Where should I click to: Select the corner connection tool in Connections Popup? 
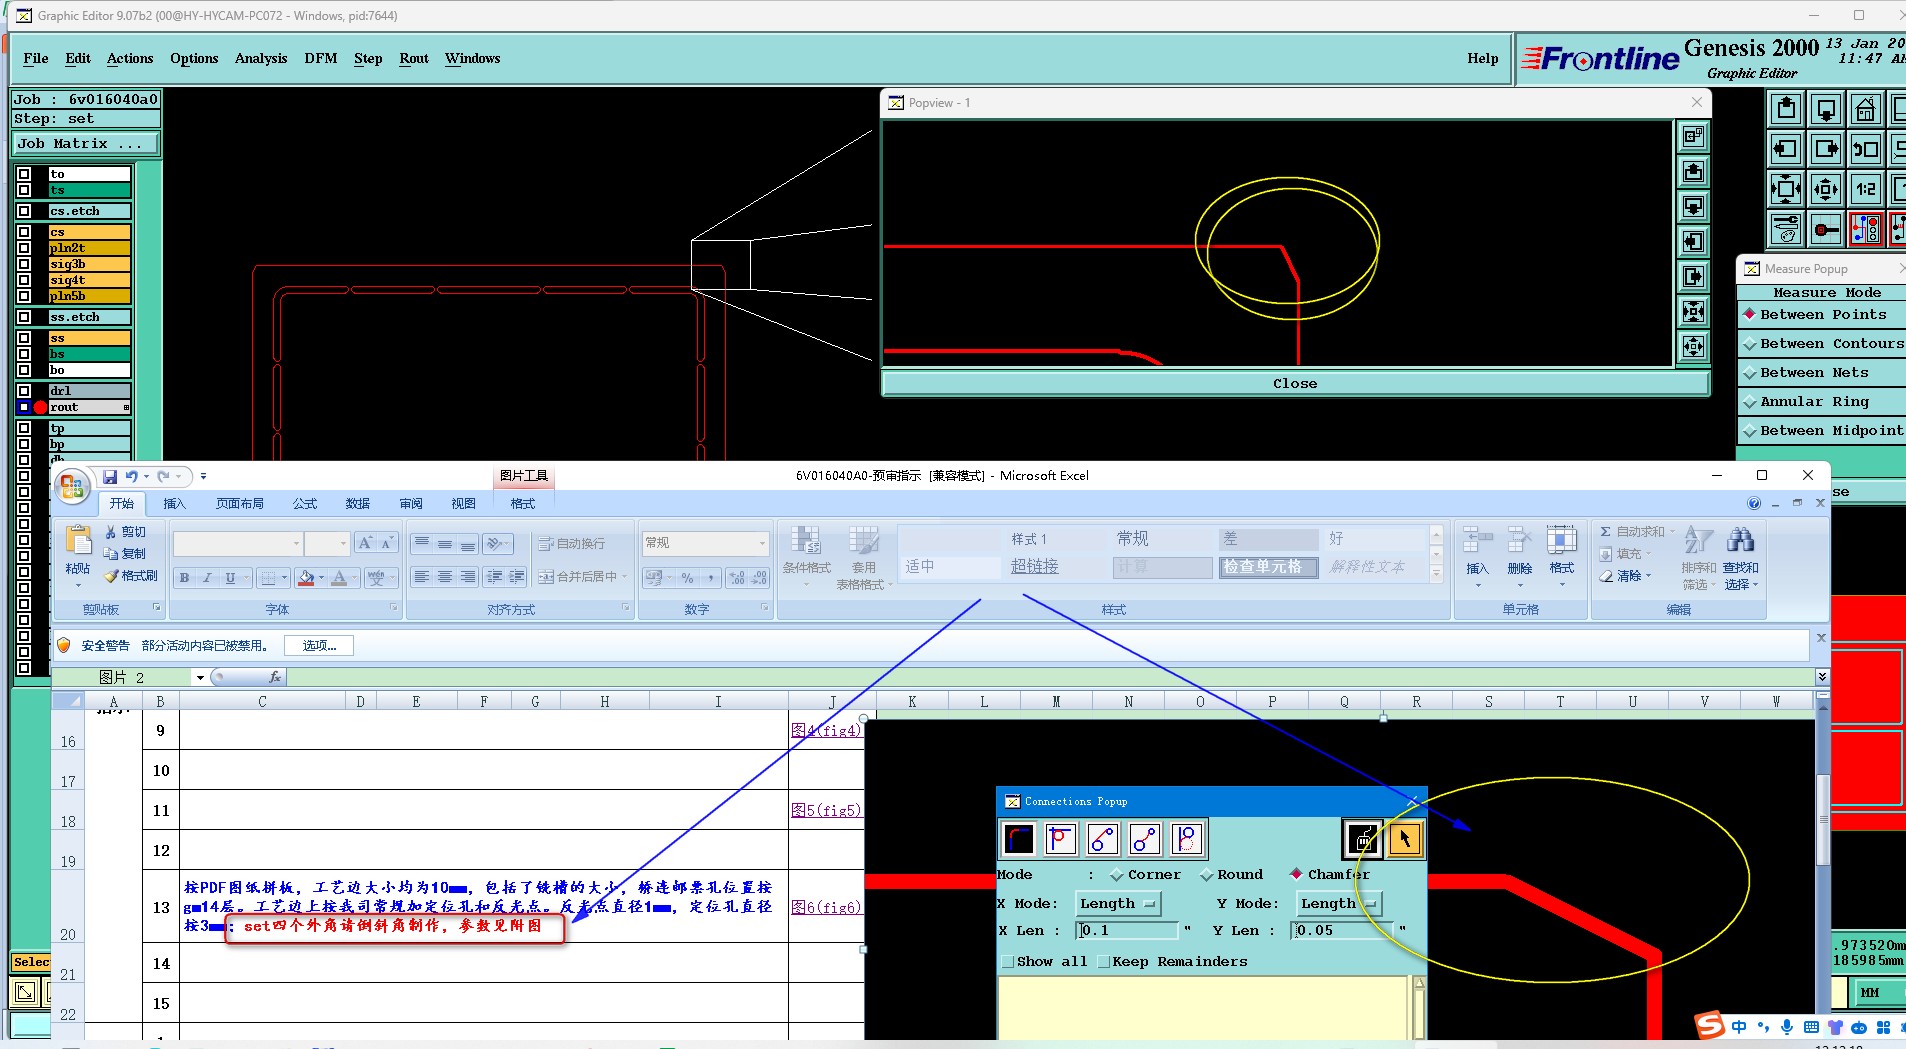click(1018, 839)
